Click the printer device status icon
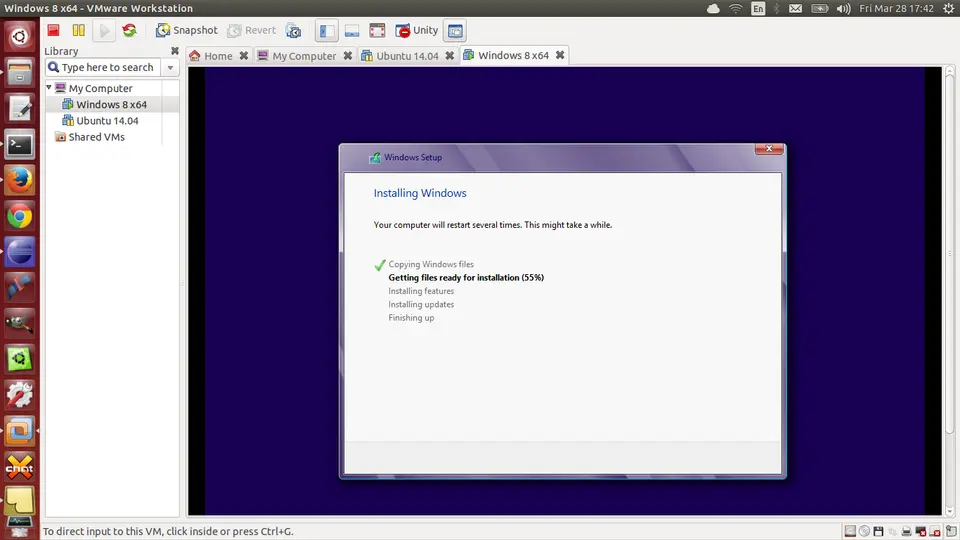The width and height of the screenshot is (960, 540). point(907,531)
